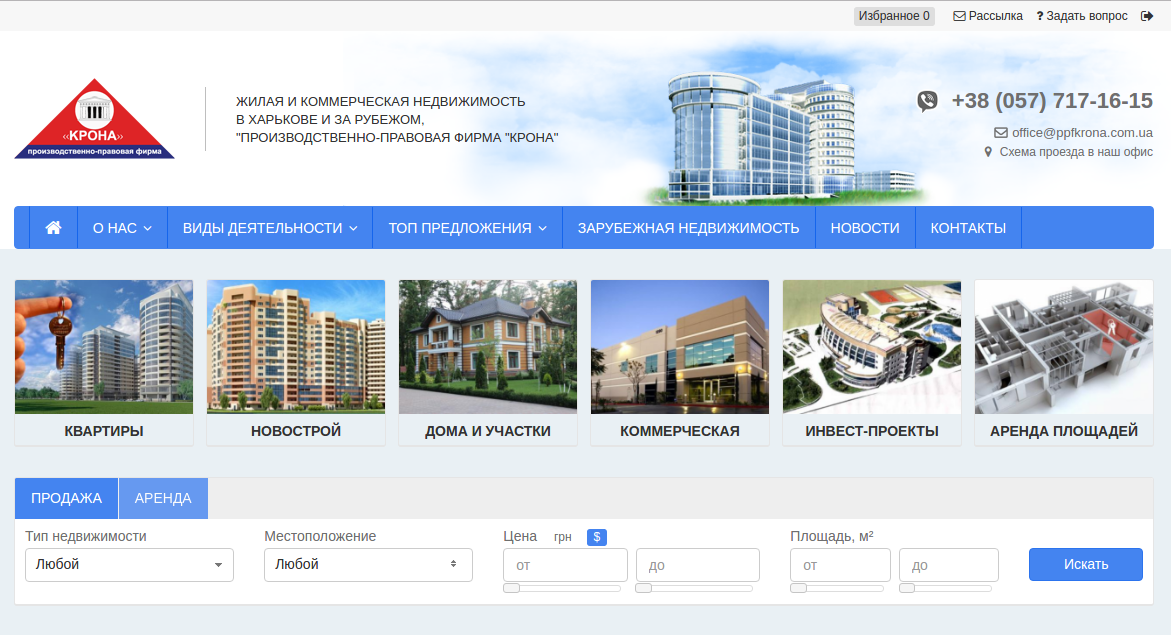Screen dimensions: 1171x635
Task: Expand the ТОП ПРЕДЛОЖЕНИЯ menu
Action: (468, 228)
